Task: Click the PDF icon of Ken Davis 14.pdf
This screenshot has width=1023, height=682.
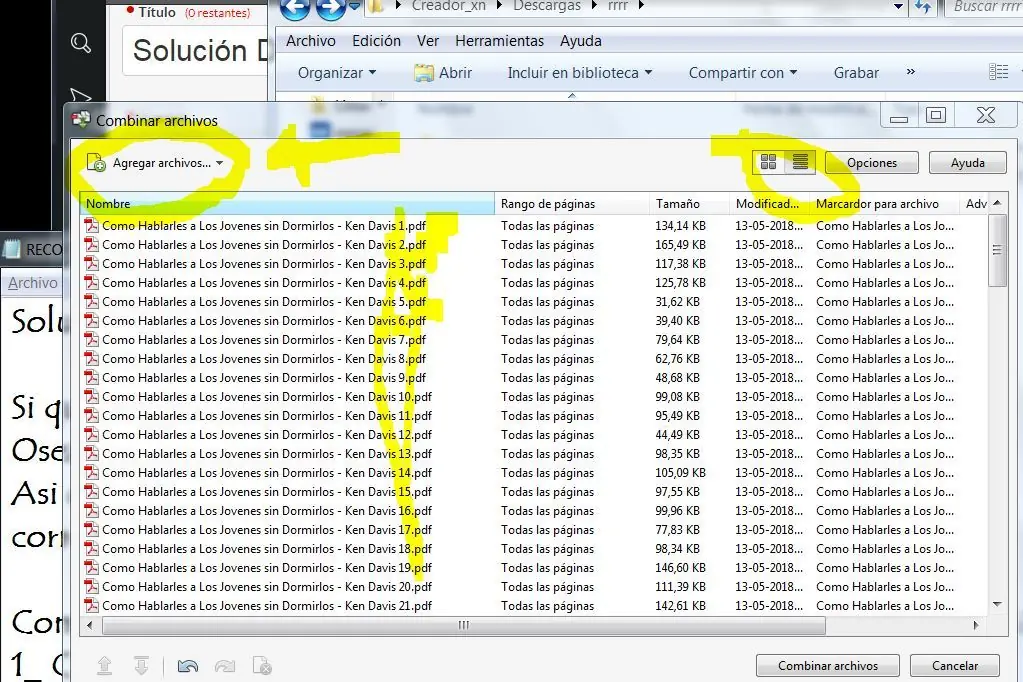Action: click(x=91, y=473)
